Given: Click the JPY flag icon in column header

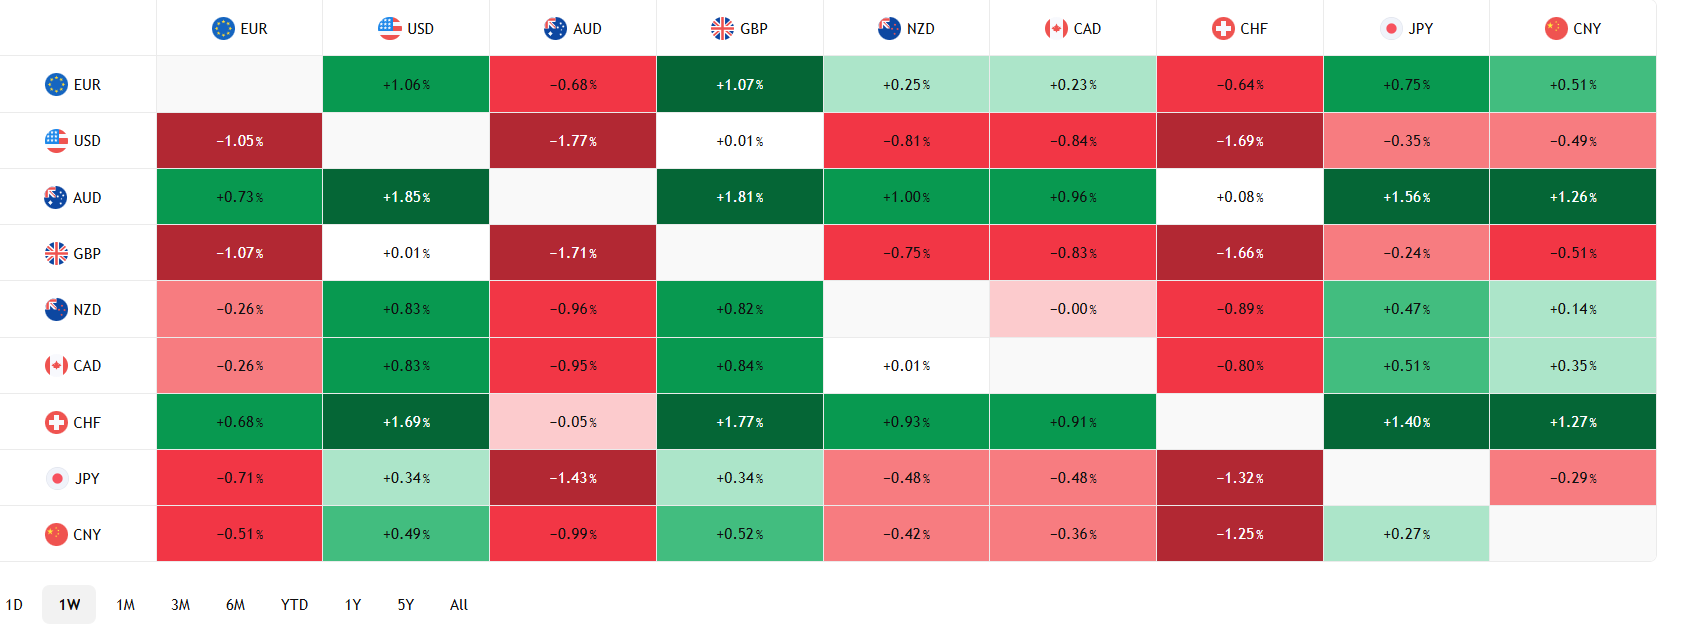Looking at the screenshot, I should pos(1390,28).
